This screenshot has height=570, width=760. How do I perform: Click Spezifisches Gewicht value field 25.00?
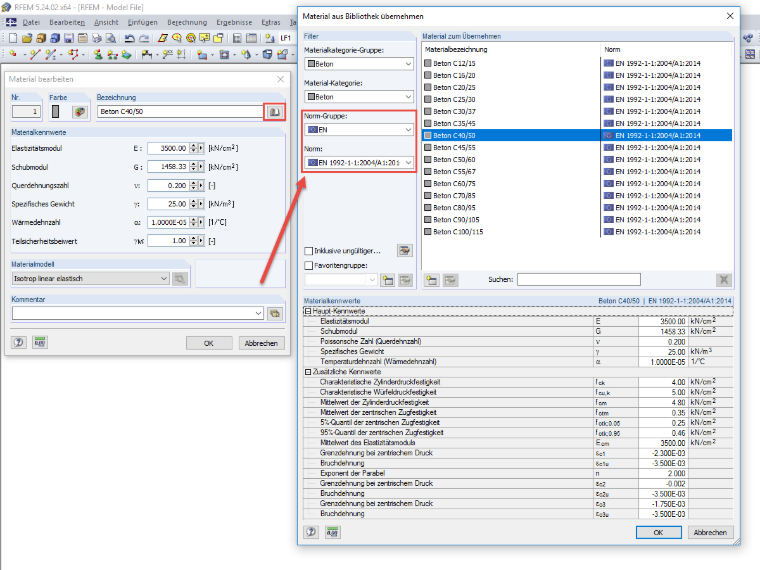pos(168,204)
